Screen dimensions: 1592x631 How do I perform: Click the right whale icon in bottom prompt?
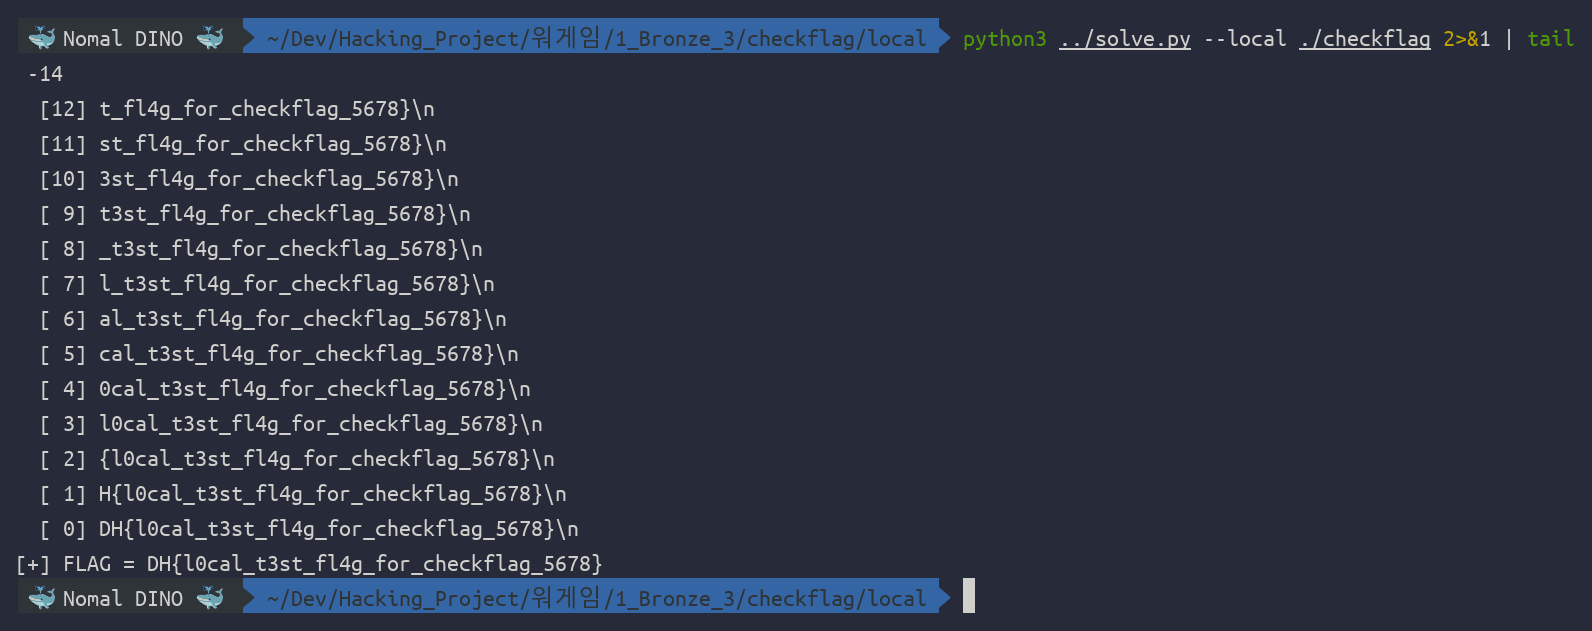(x=210, y=598)
